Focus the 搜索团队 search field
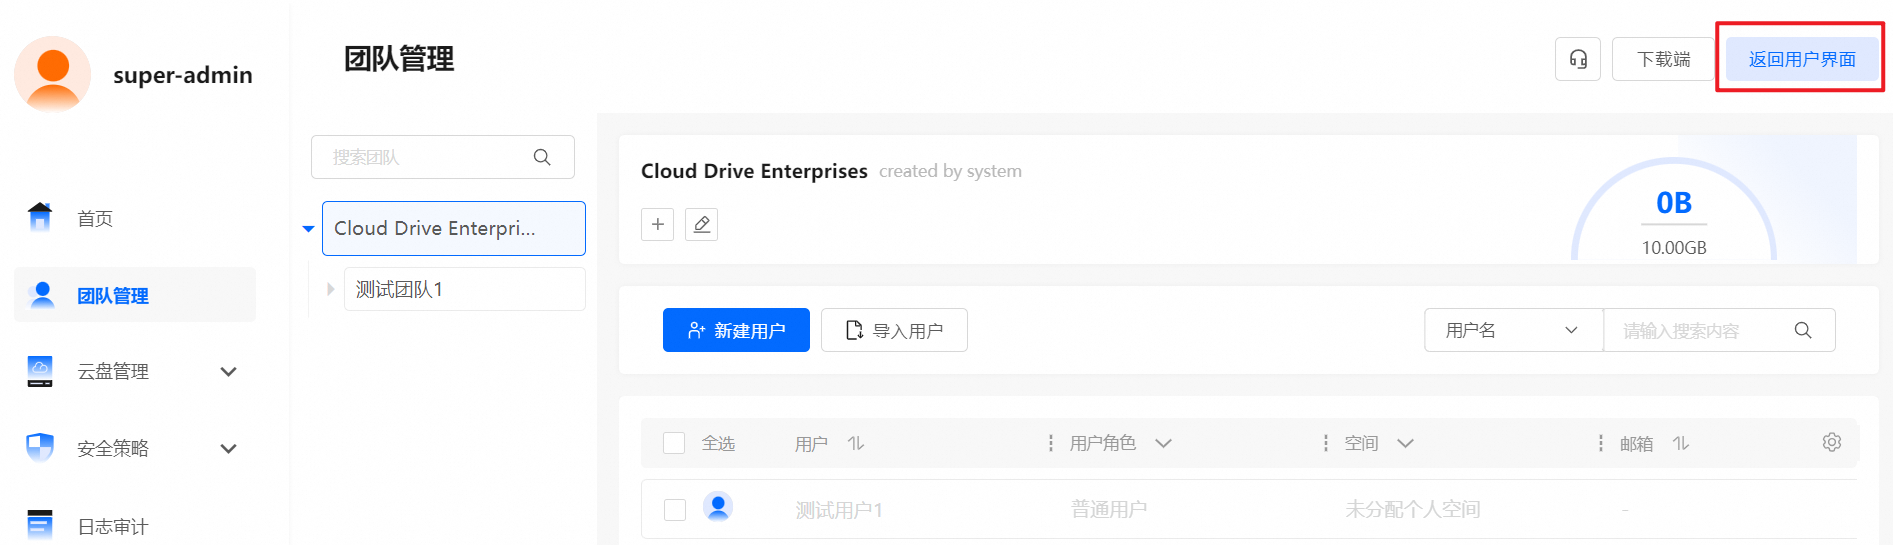The height and width of the screenshot is (545, 1893). (443, 157)
